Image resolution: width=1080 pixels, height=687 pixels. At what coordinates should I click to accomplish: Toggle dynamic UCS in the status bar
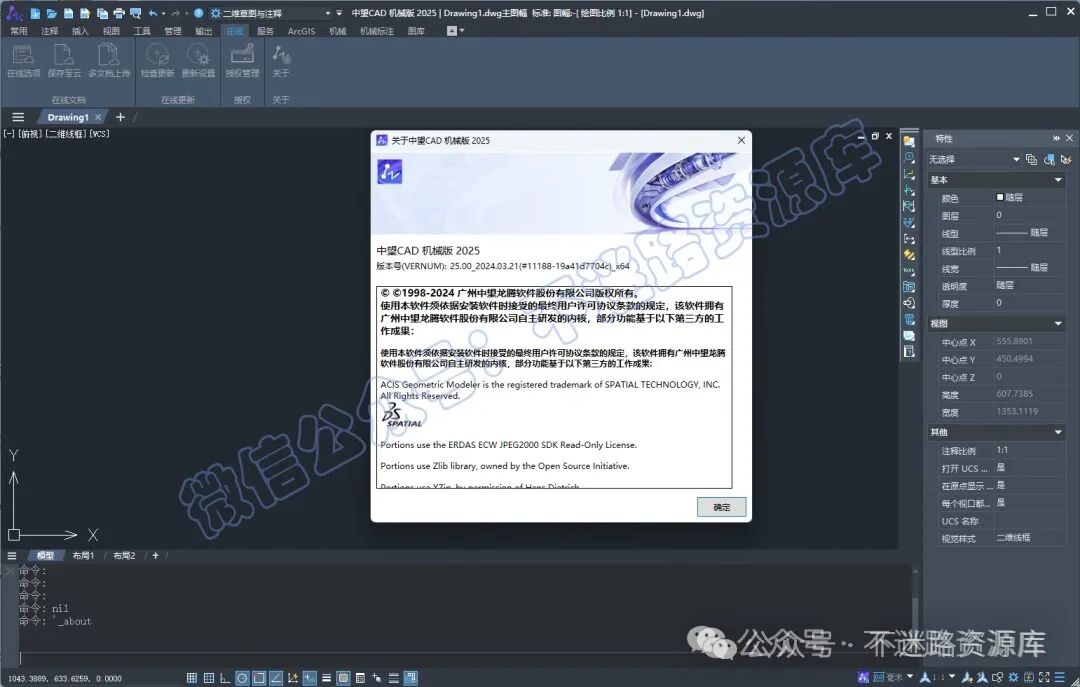point(293,678)
